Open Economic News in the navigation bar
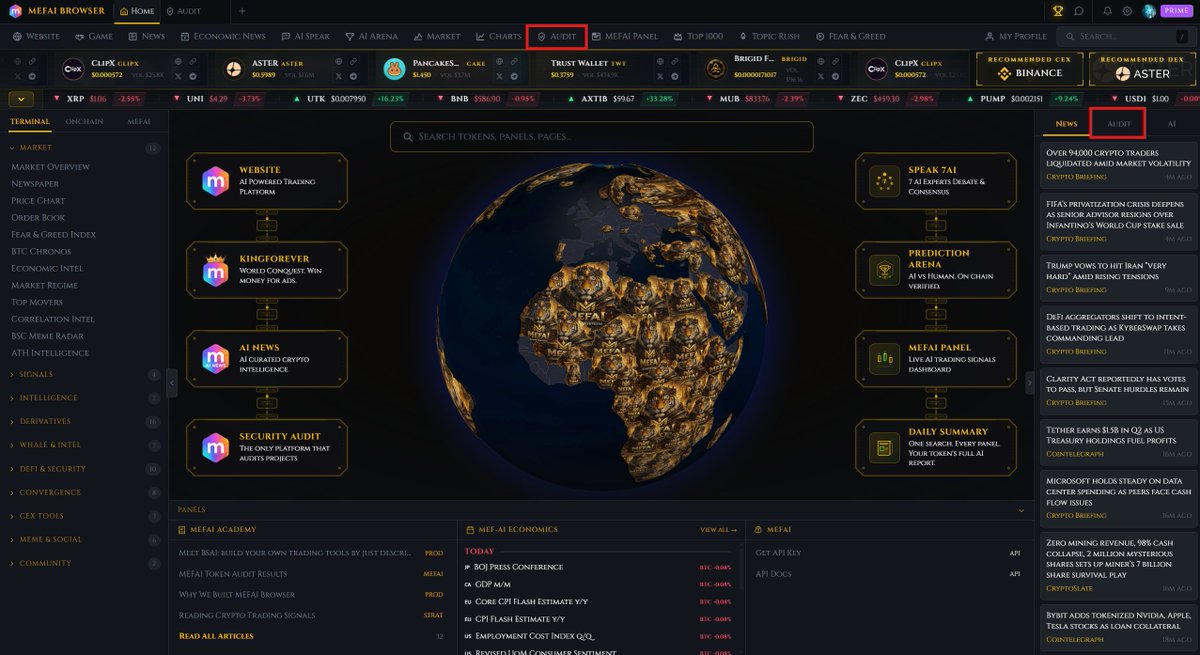Viewport: 1200px width, 655px height. pyautogui.click(x=223, y=36)
